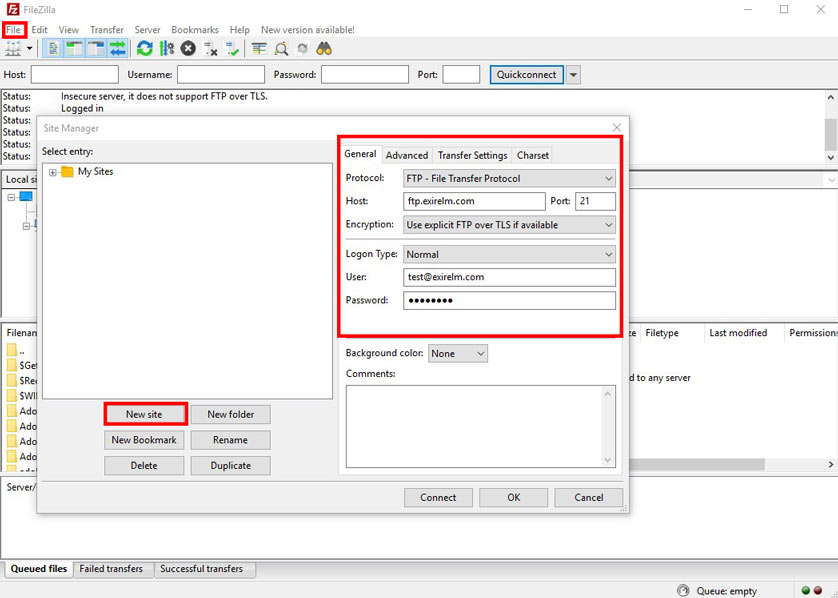Open the Server menu

(x=147, y=30)
